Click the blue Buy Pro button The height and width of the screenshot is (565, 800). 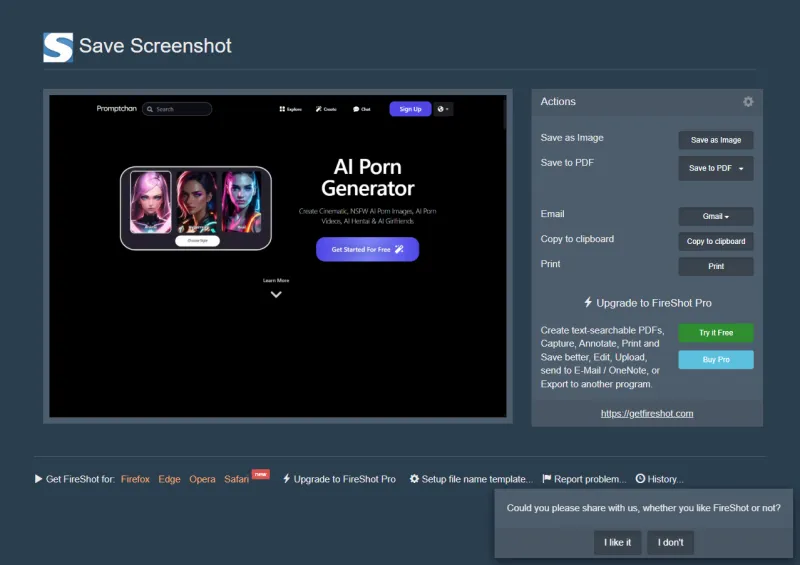click(x=715, y=359)
